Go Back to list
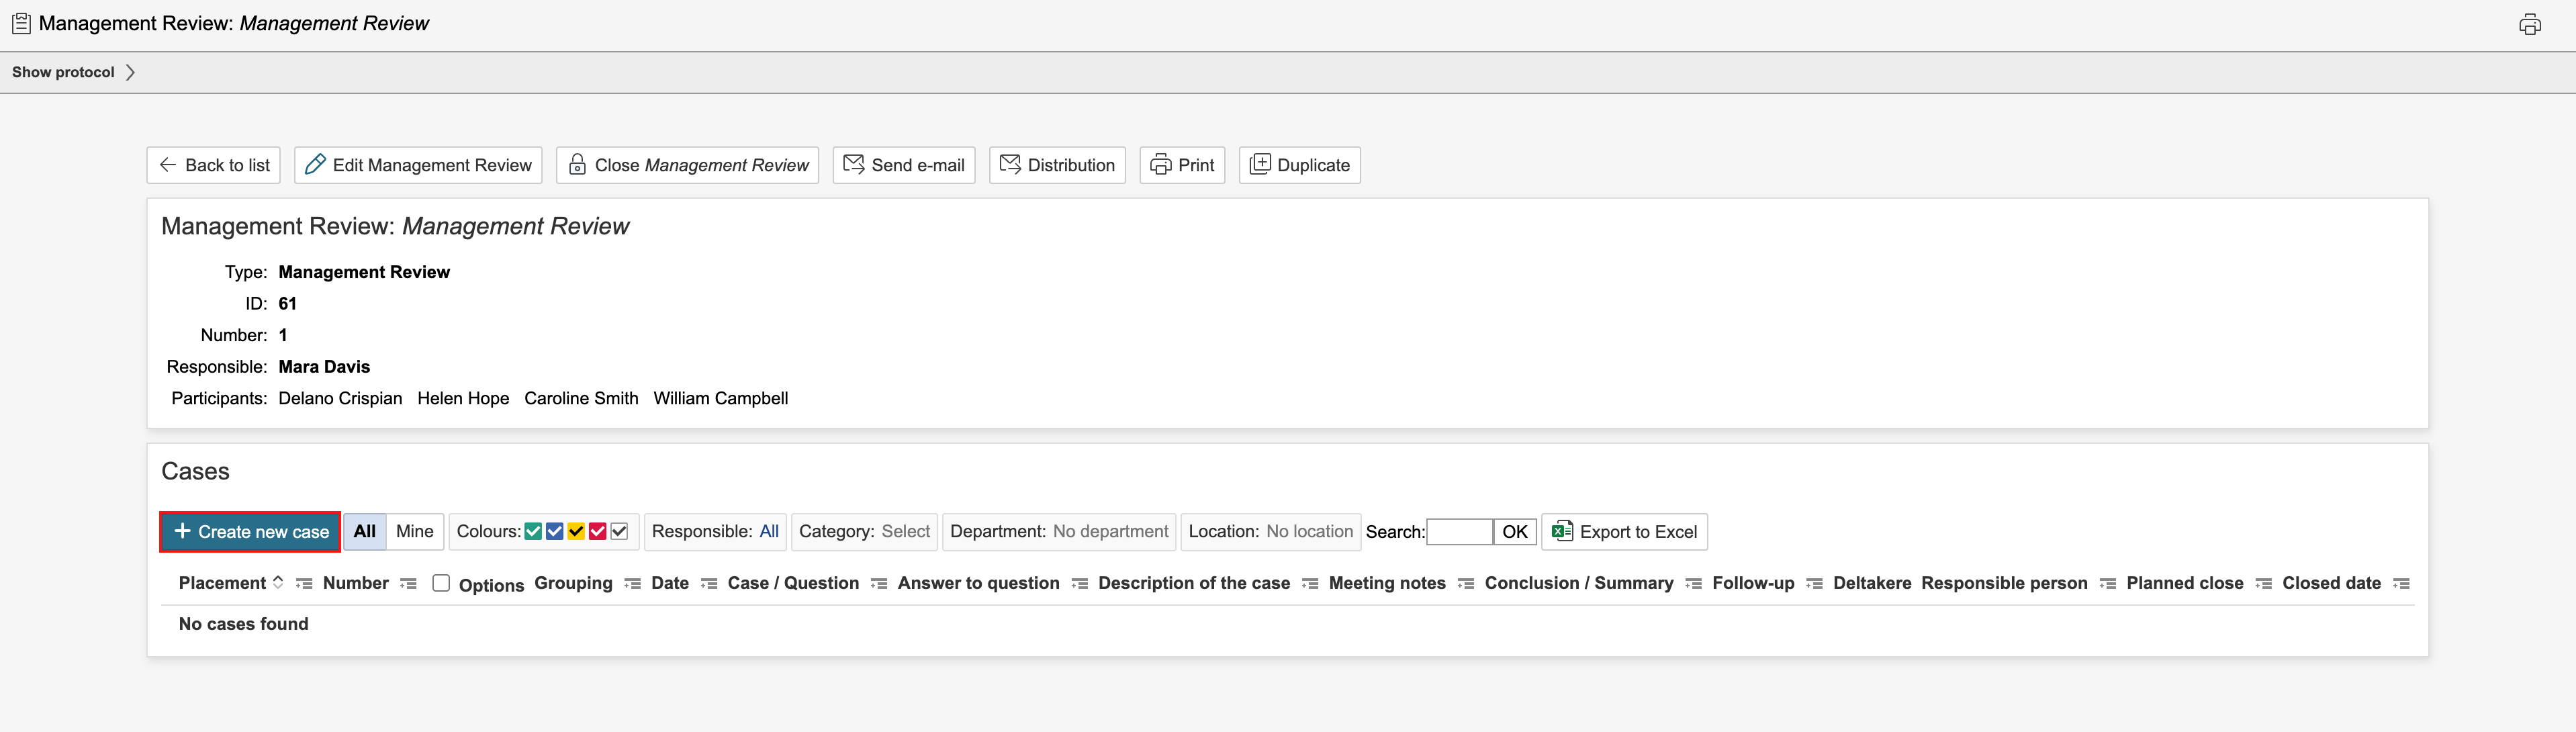The image size is (2576, 732). (x=214, y=165)
